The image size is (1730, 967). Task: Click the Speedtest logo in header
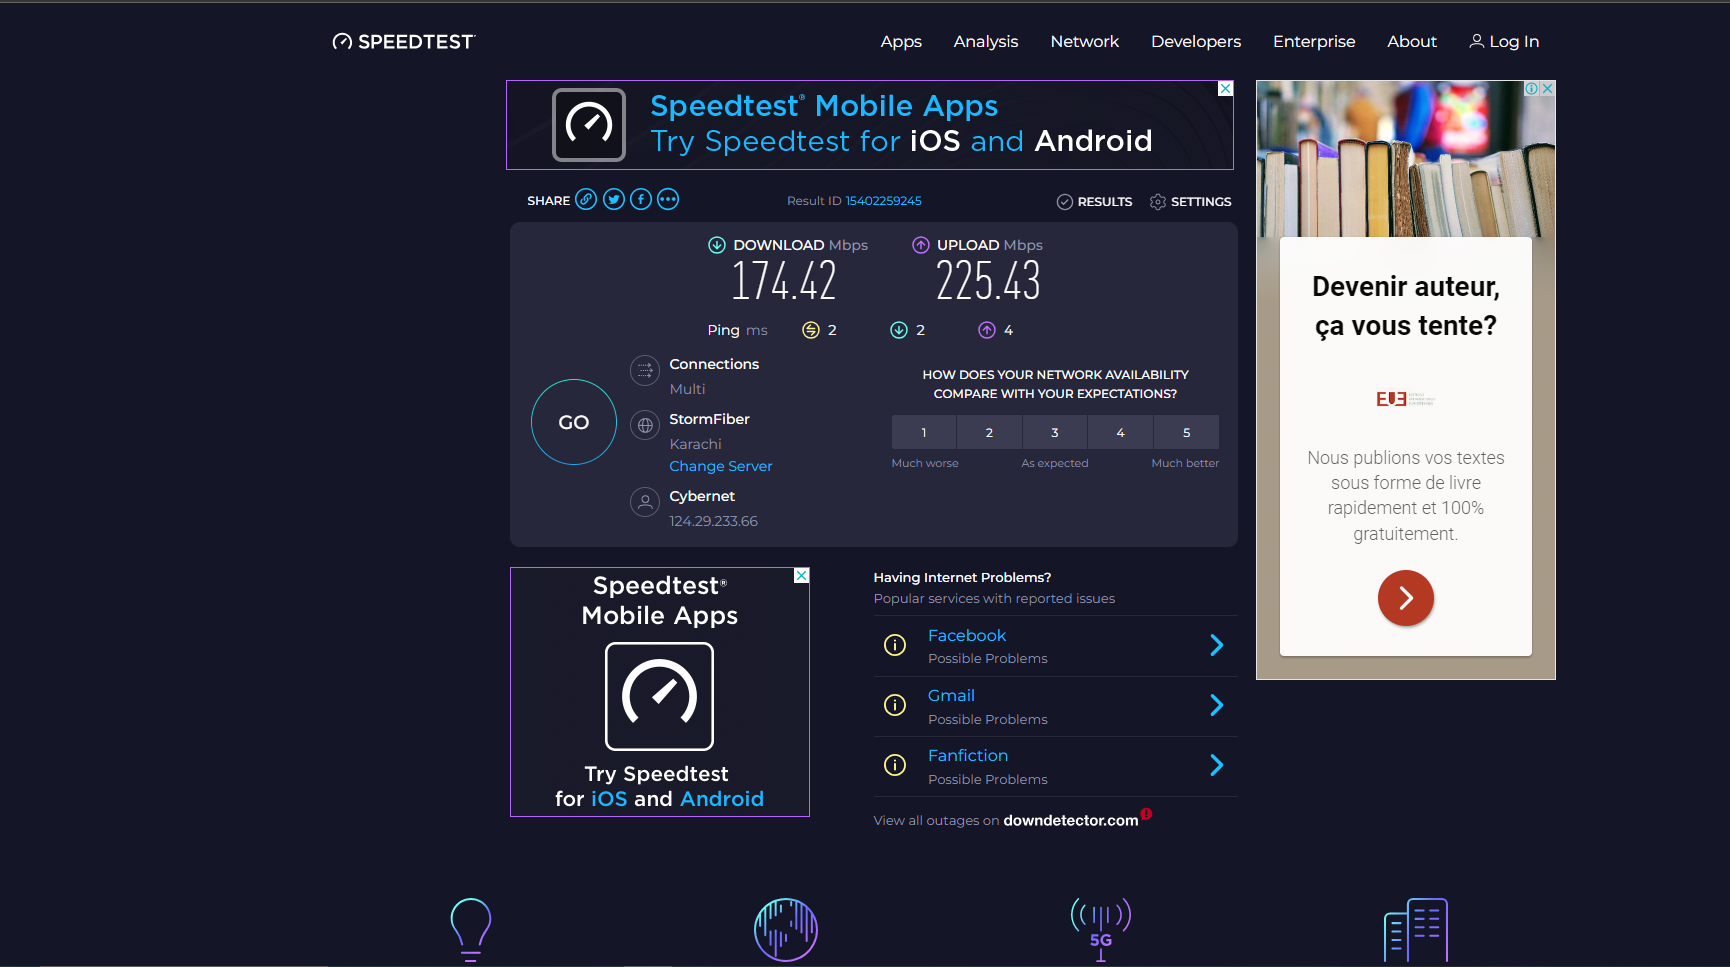pos(404,41)
